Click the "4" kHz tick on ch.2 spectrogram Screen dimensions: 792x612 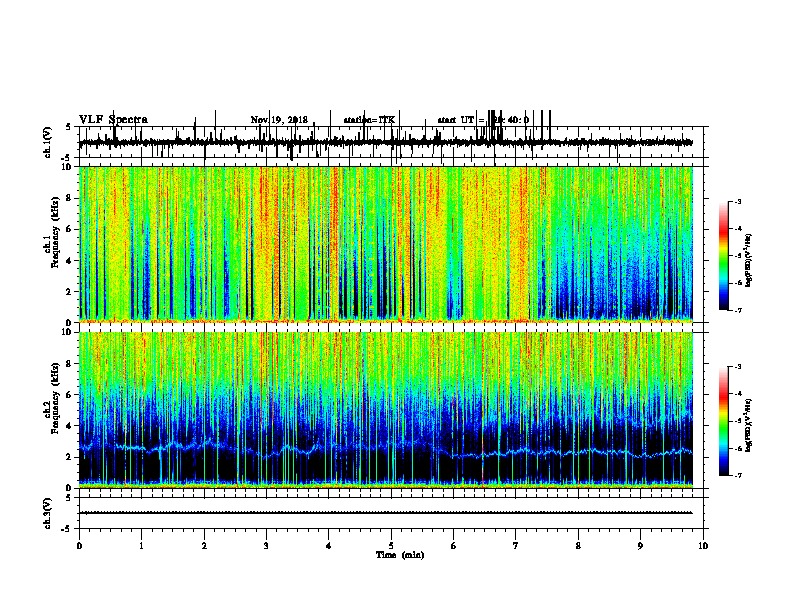pyautogui.click(x=70, y=426)
